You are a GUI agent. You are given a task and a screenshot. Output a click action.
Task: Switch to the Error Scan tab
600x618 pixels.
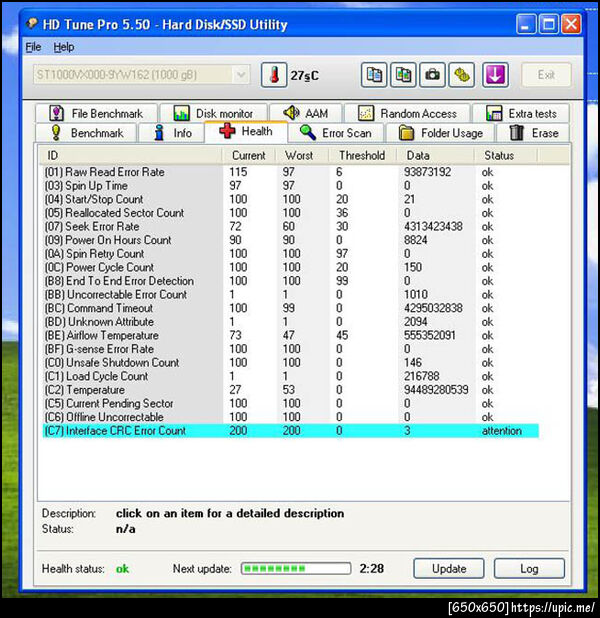pos(336,133)
